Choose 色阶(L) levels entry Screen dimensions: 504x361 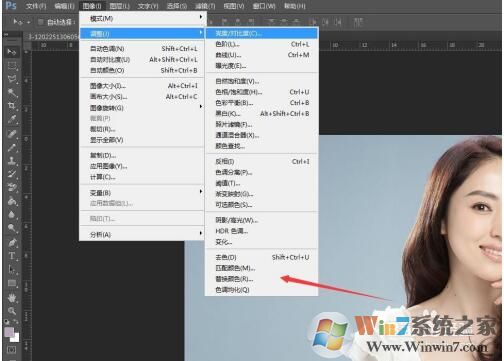[x=262, y=44]
